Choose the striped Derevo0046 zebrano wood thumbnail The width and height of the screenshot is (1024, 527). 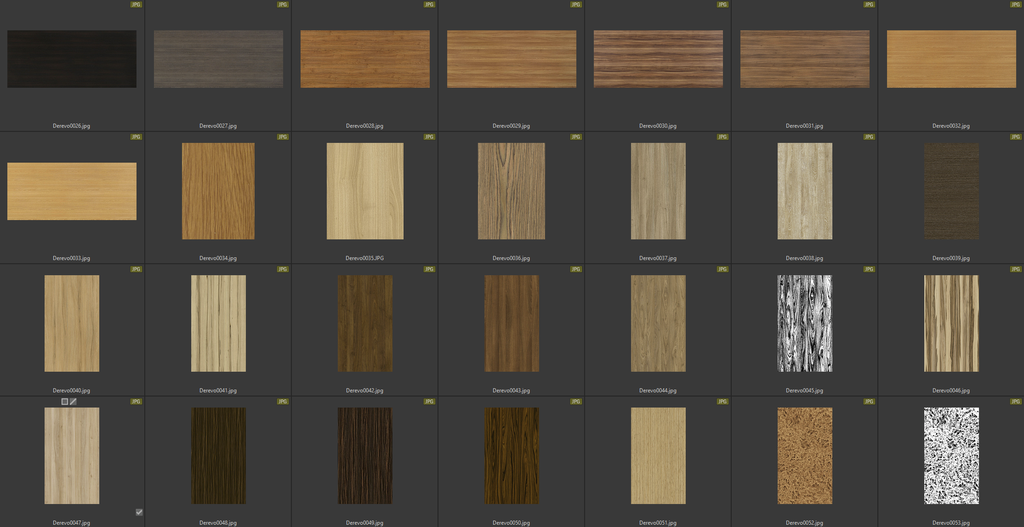(951, 323)
